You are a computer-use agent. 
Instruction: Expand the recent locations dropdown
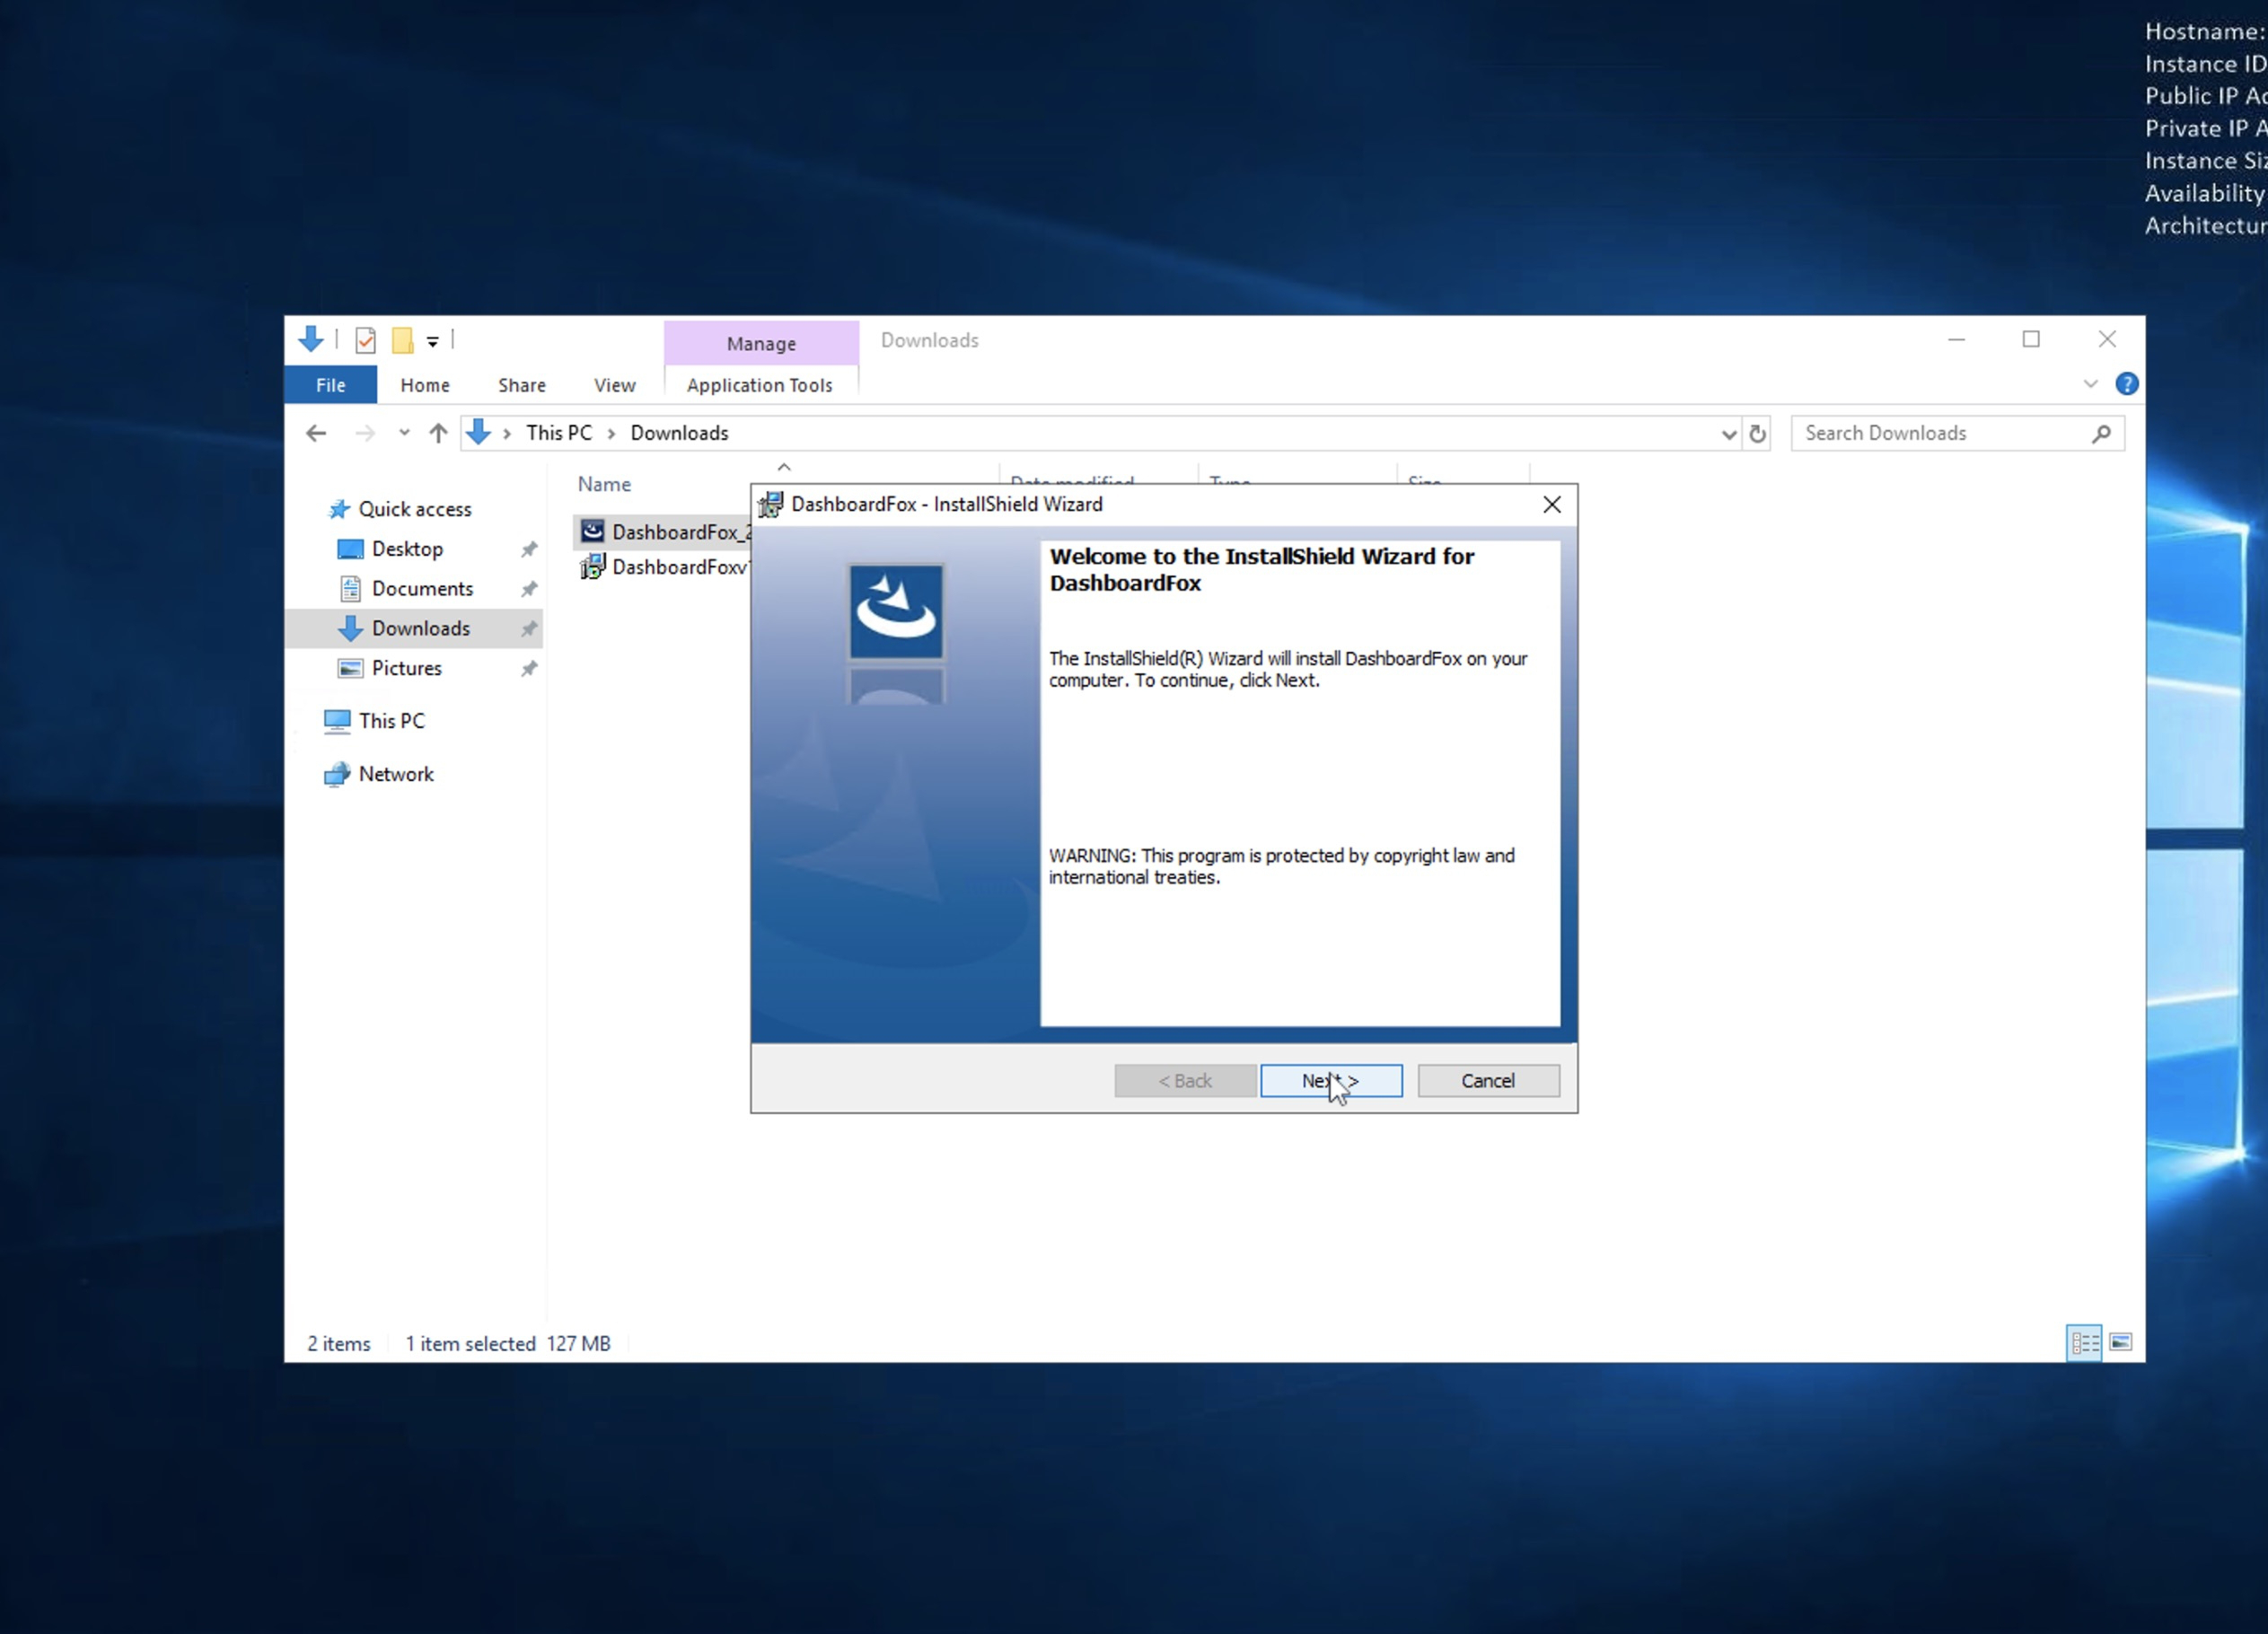[404, 433]
